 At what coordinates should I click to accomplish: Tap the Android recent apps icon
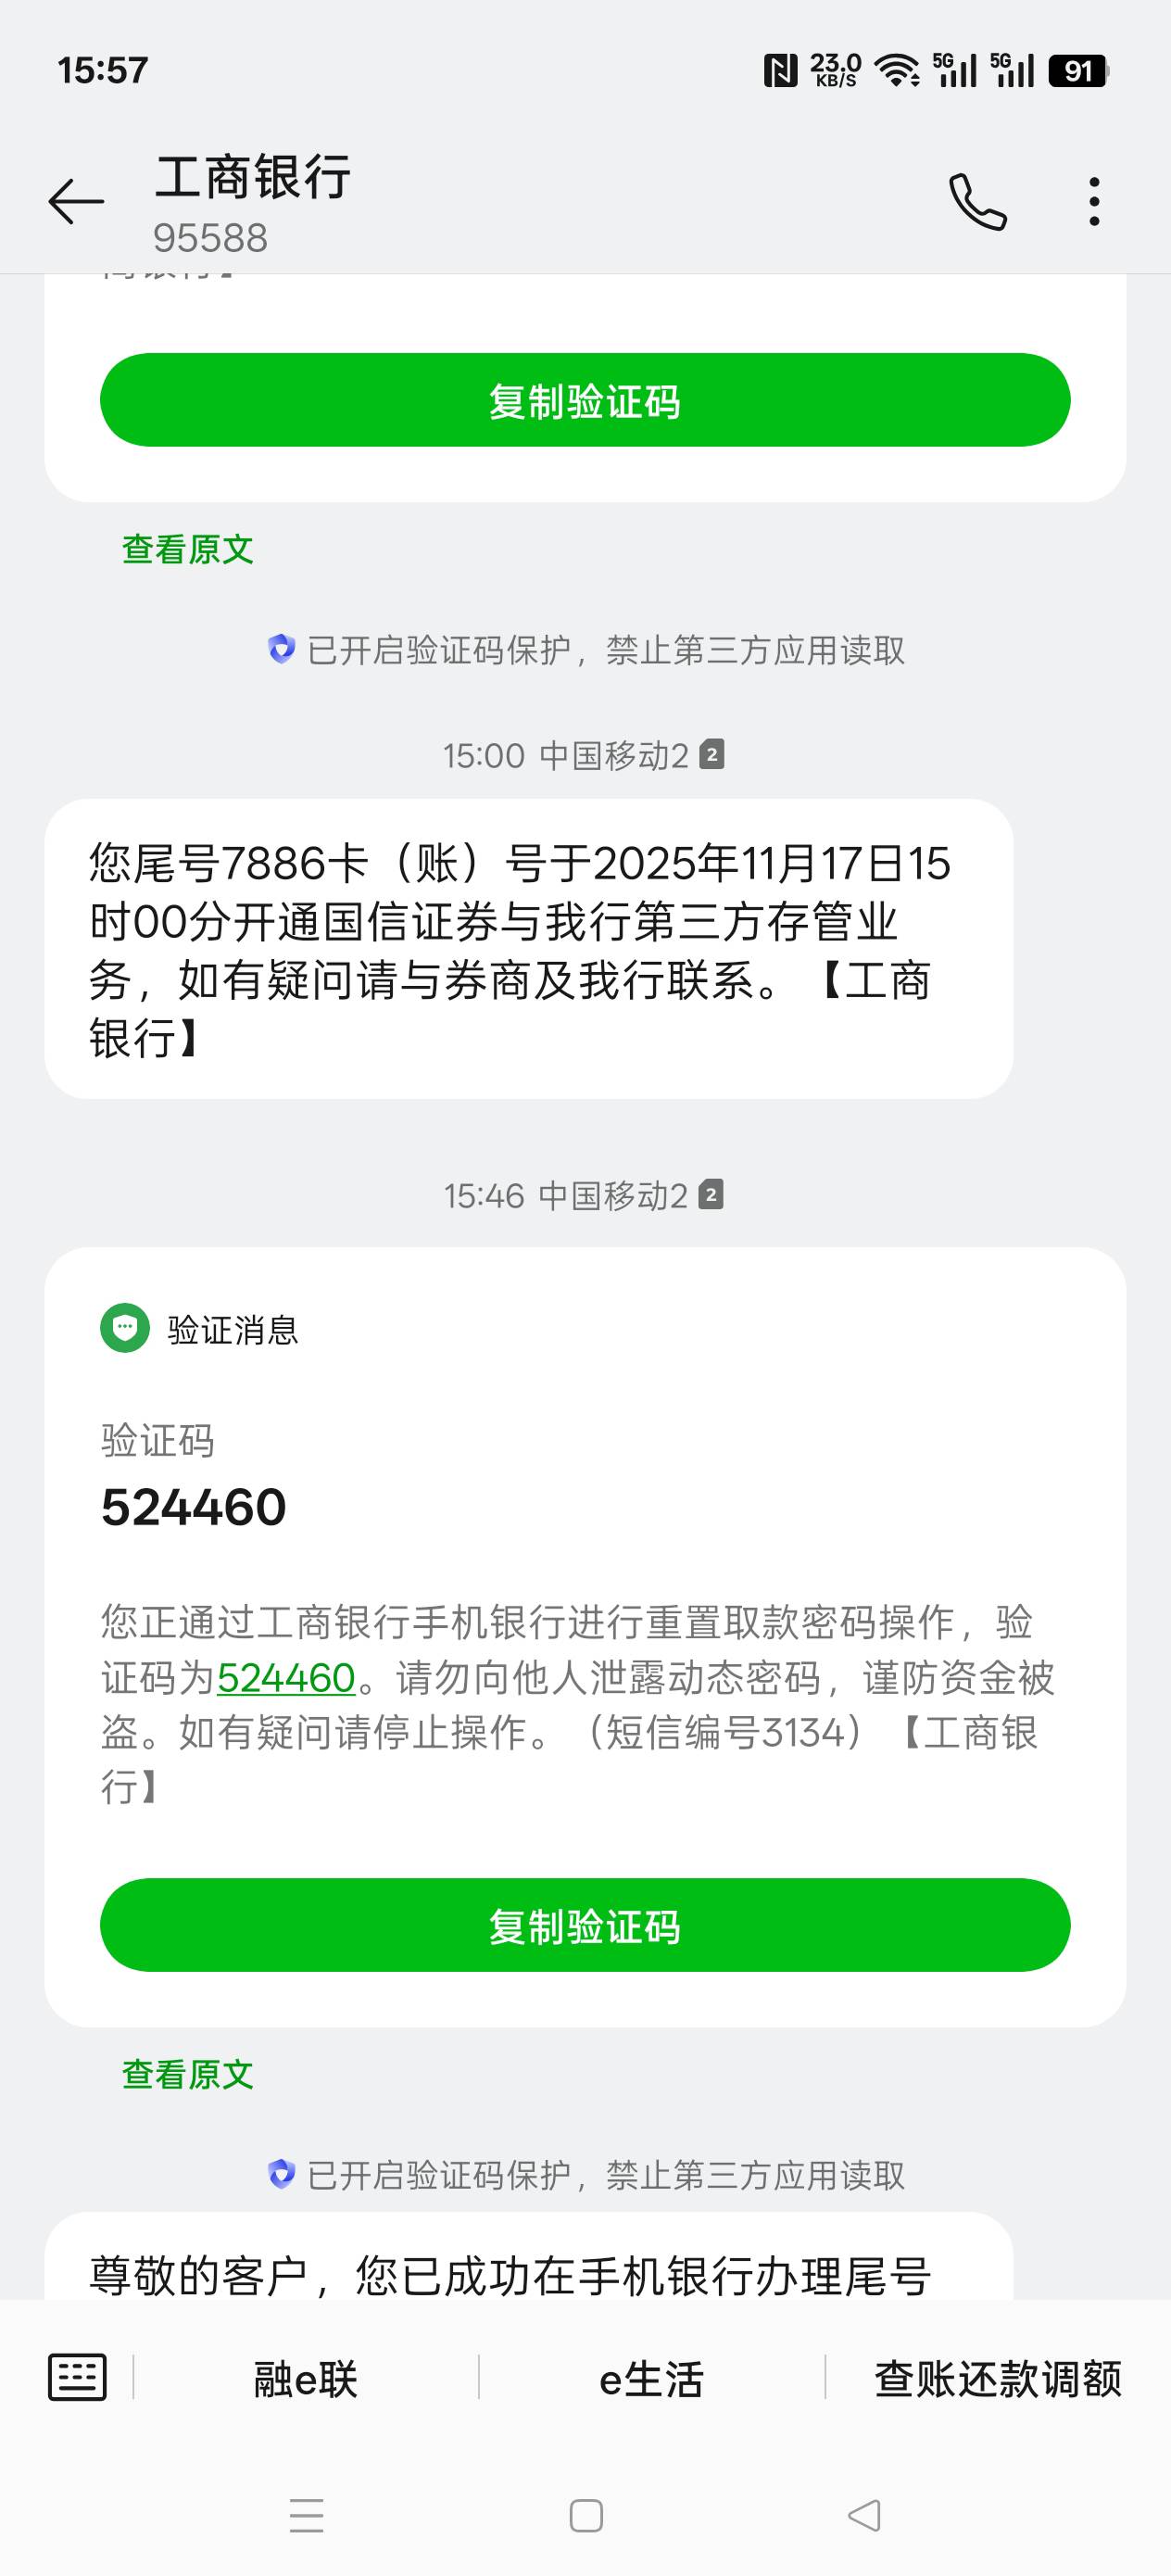click(x=306, y=2514)
